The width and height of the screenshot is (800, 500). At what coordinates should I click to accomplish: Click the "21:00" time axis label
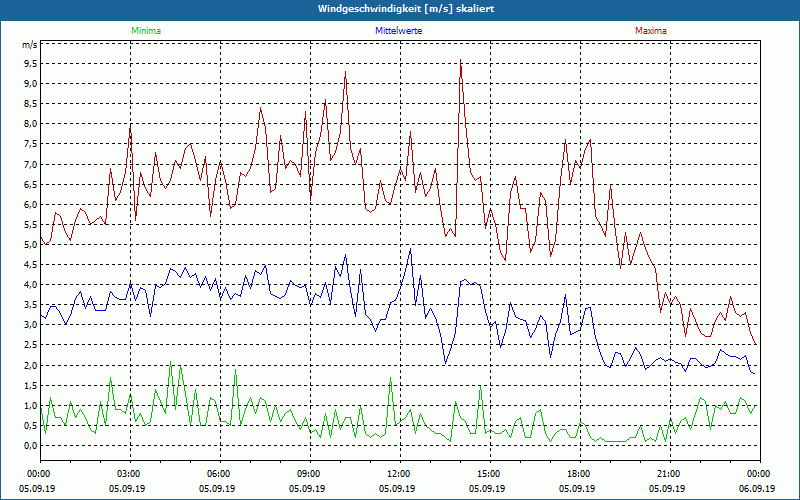[668, 474]
